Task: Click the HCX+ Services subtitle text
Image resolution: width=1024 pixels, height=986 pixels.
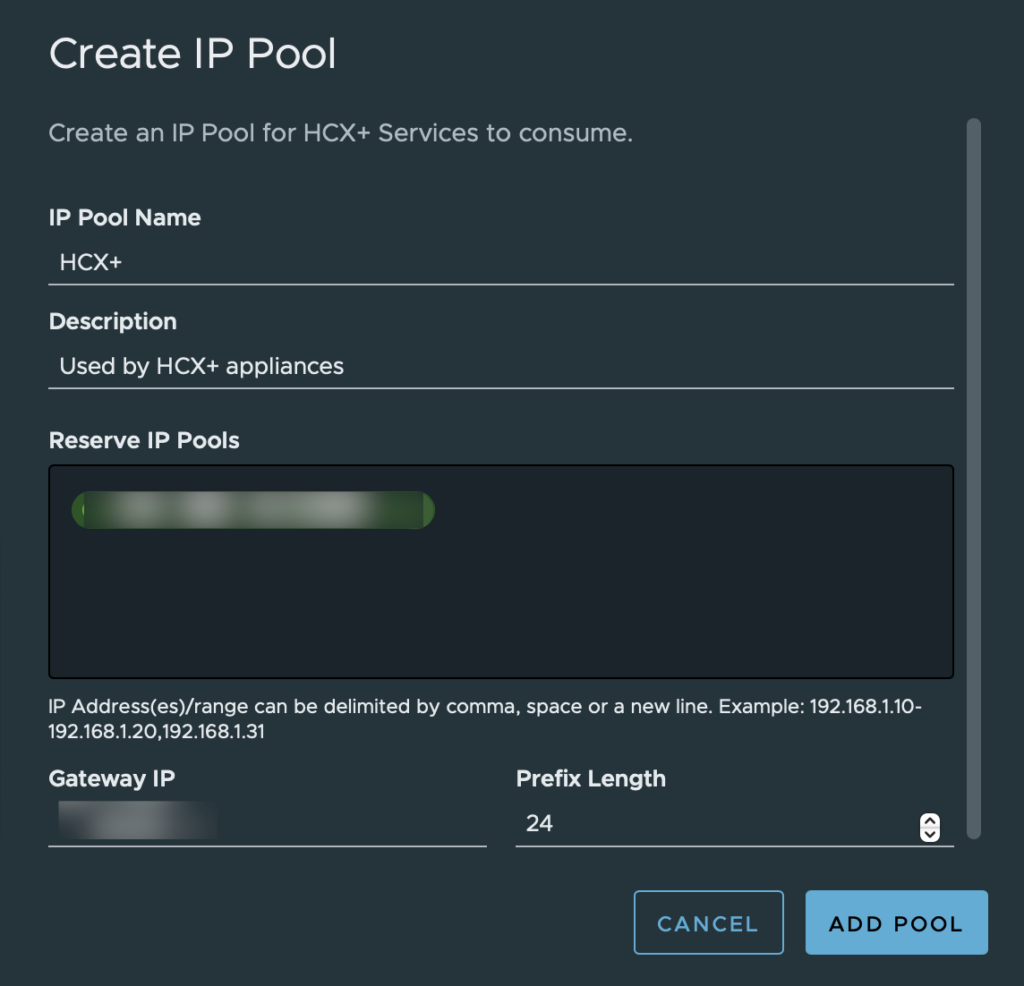Action: click(x=340, y=133)
